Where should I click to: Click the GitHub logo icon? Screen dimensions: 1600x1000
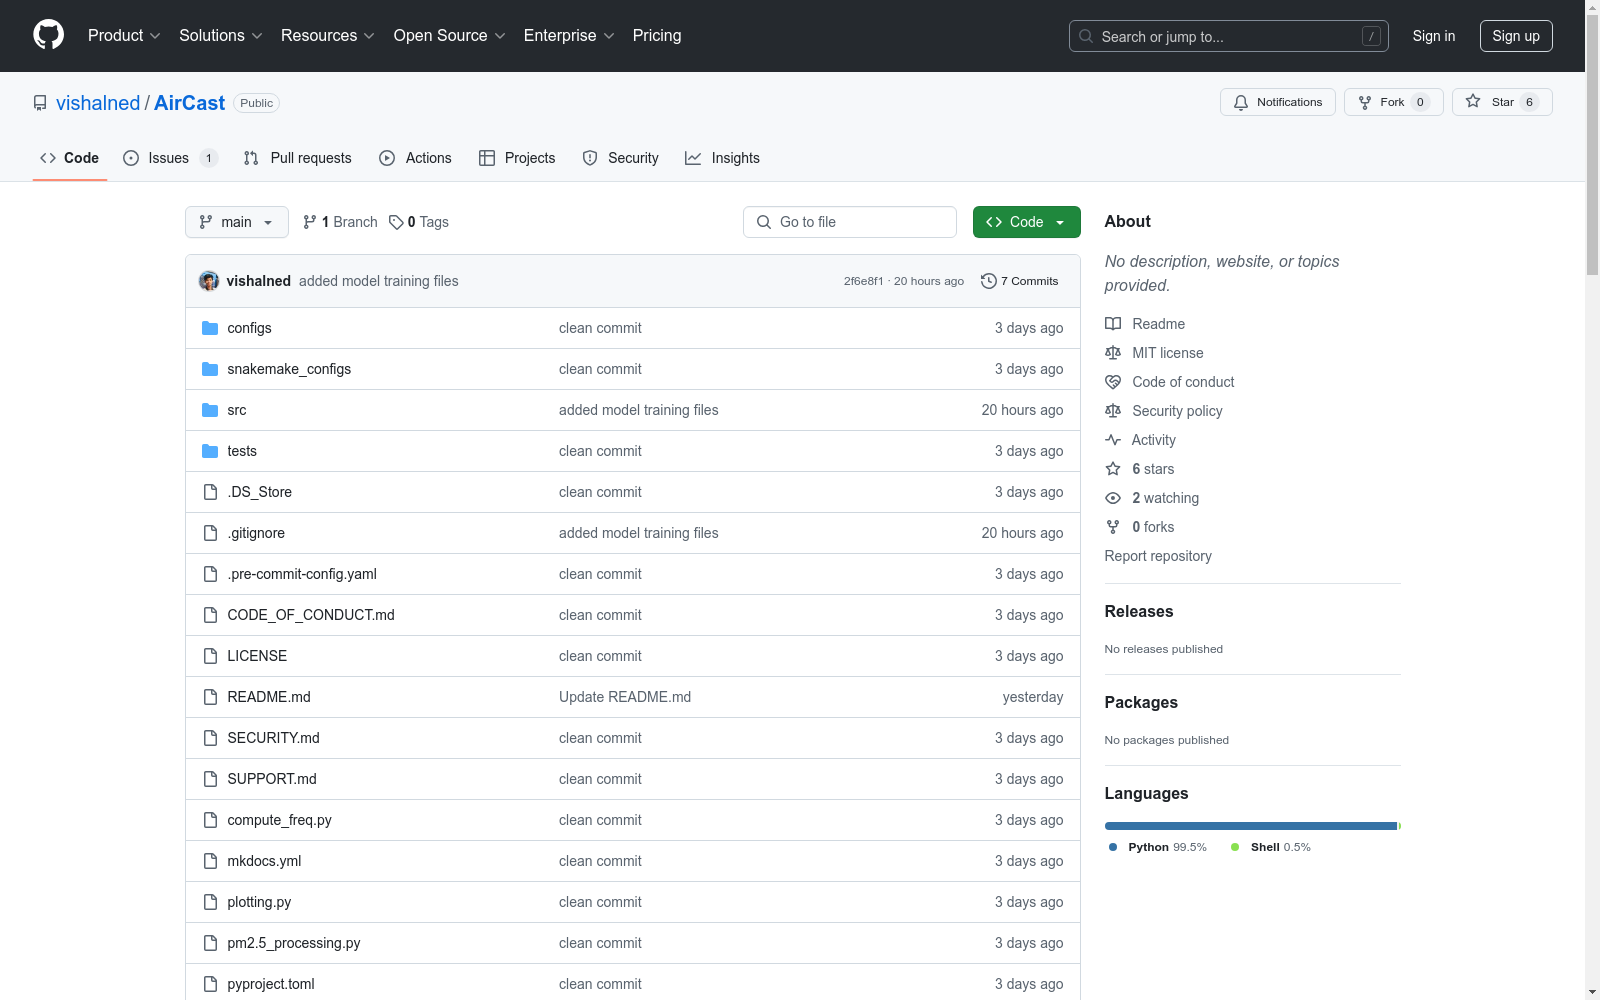click(48, 35)
